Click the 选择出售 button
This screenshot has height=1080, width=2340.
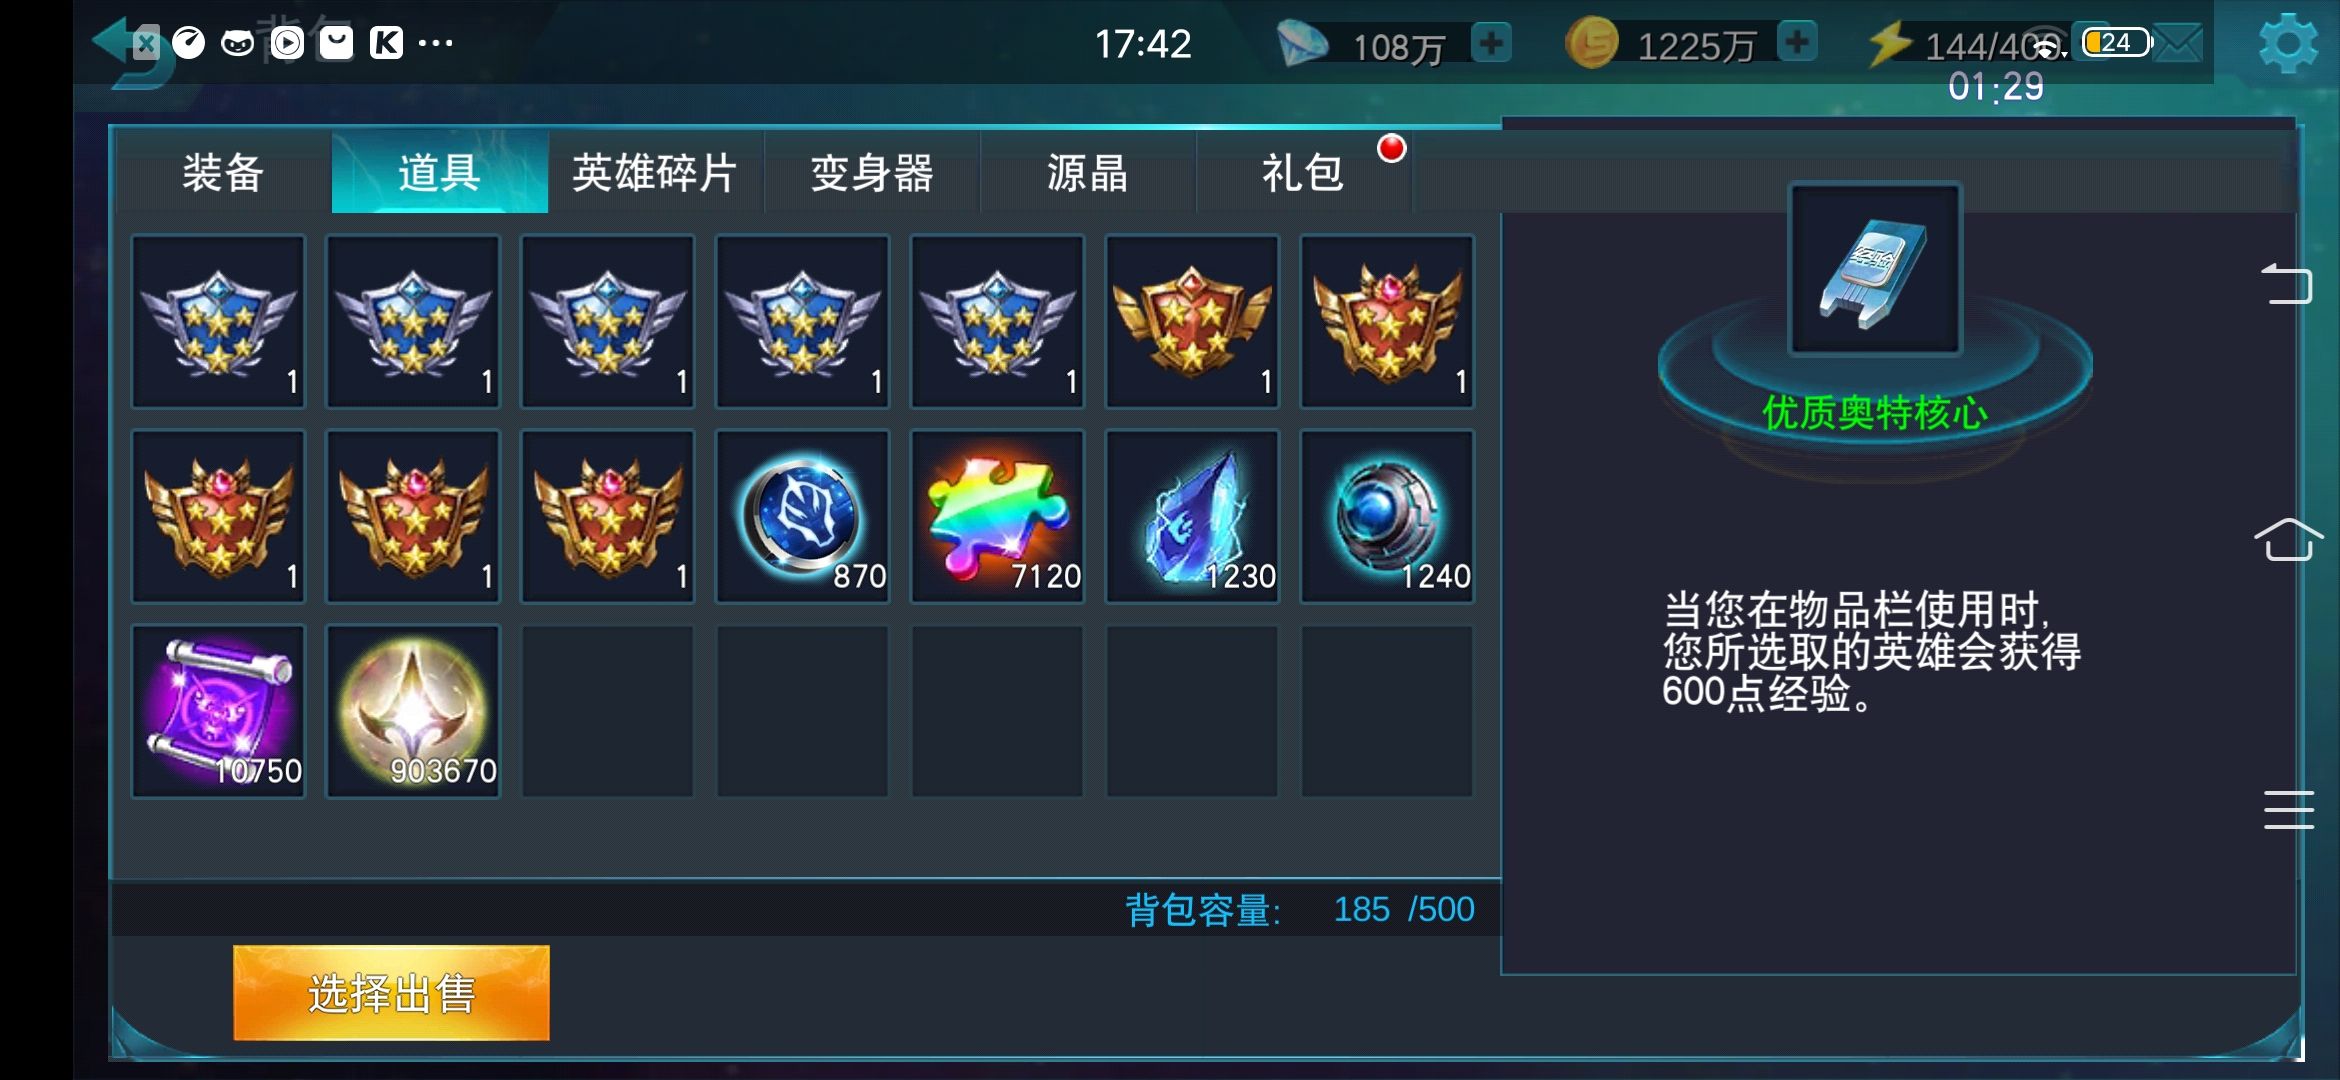(391, 993)
